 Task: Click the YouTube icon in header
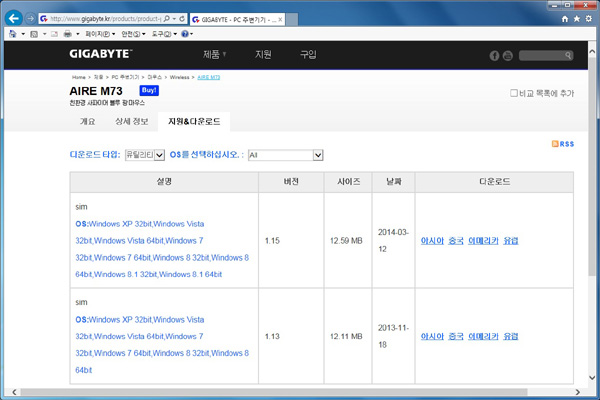coord(507,56)
